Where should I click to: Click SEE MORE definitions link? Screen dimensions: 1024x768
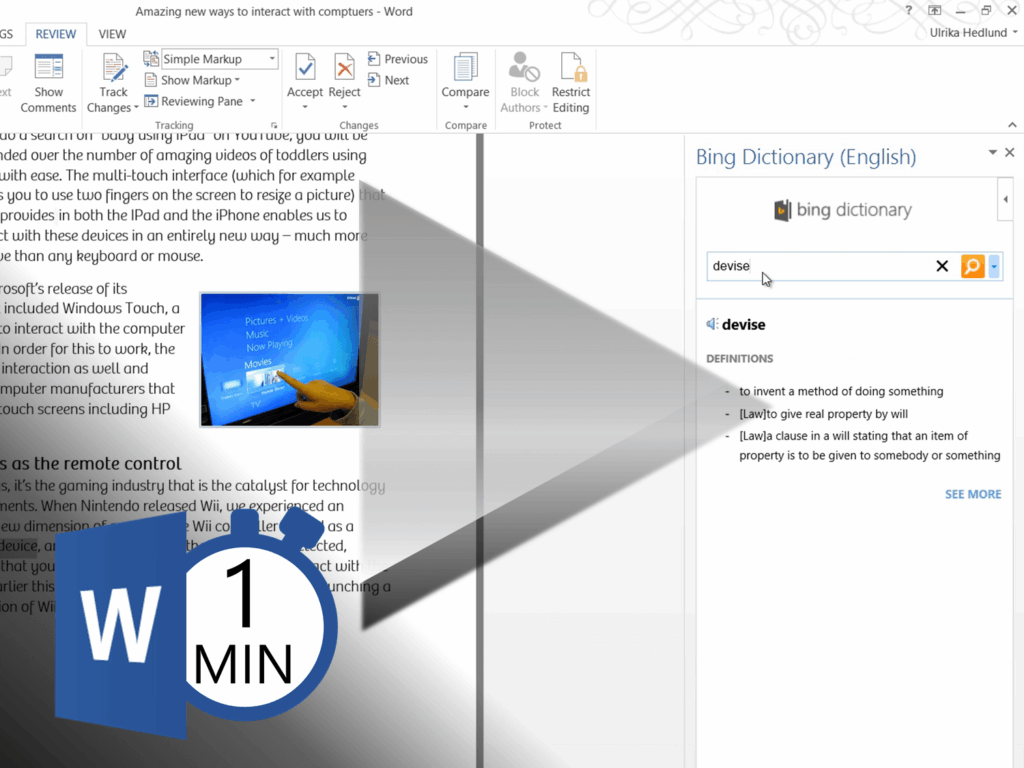click(x=973, y=494)
